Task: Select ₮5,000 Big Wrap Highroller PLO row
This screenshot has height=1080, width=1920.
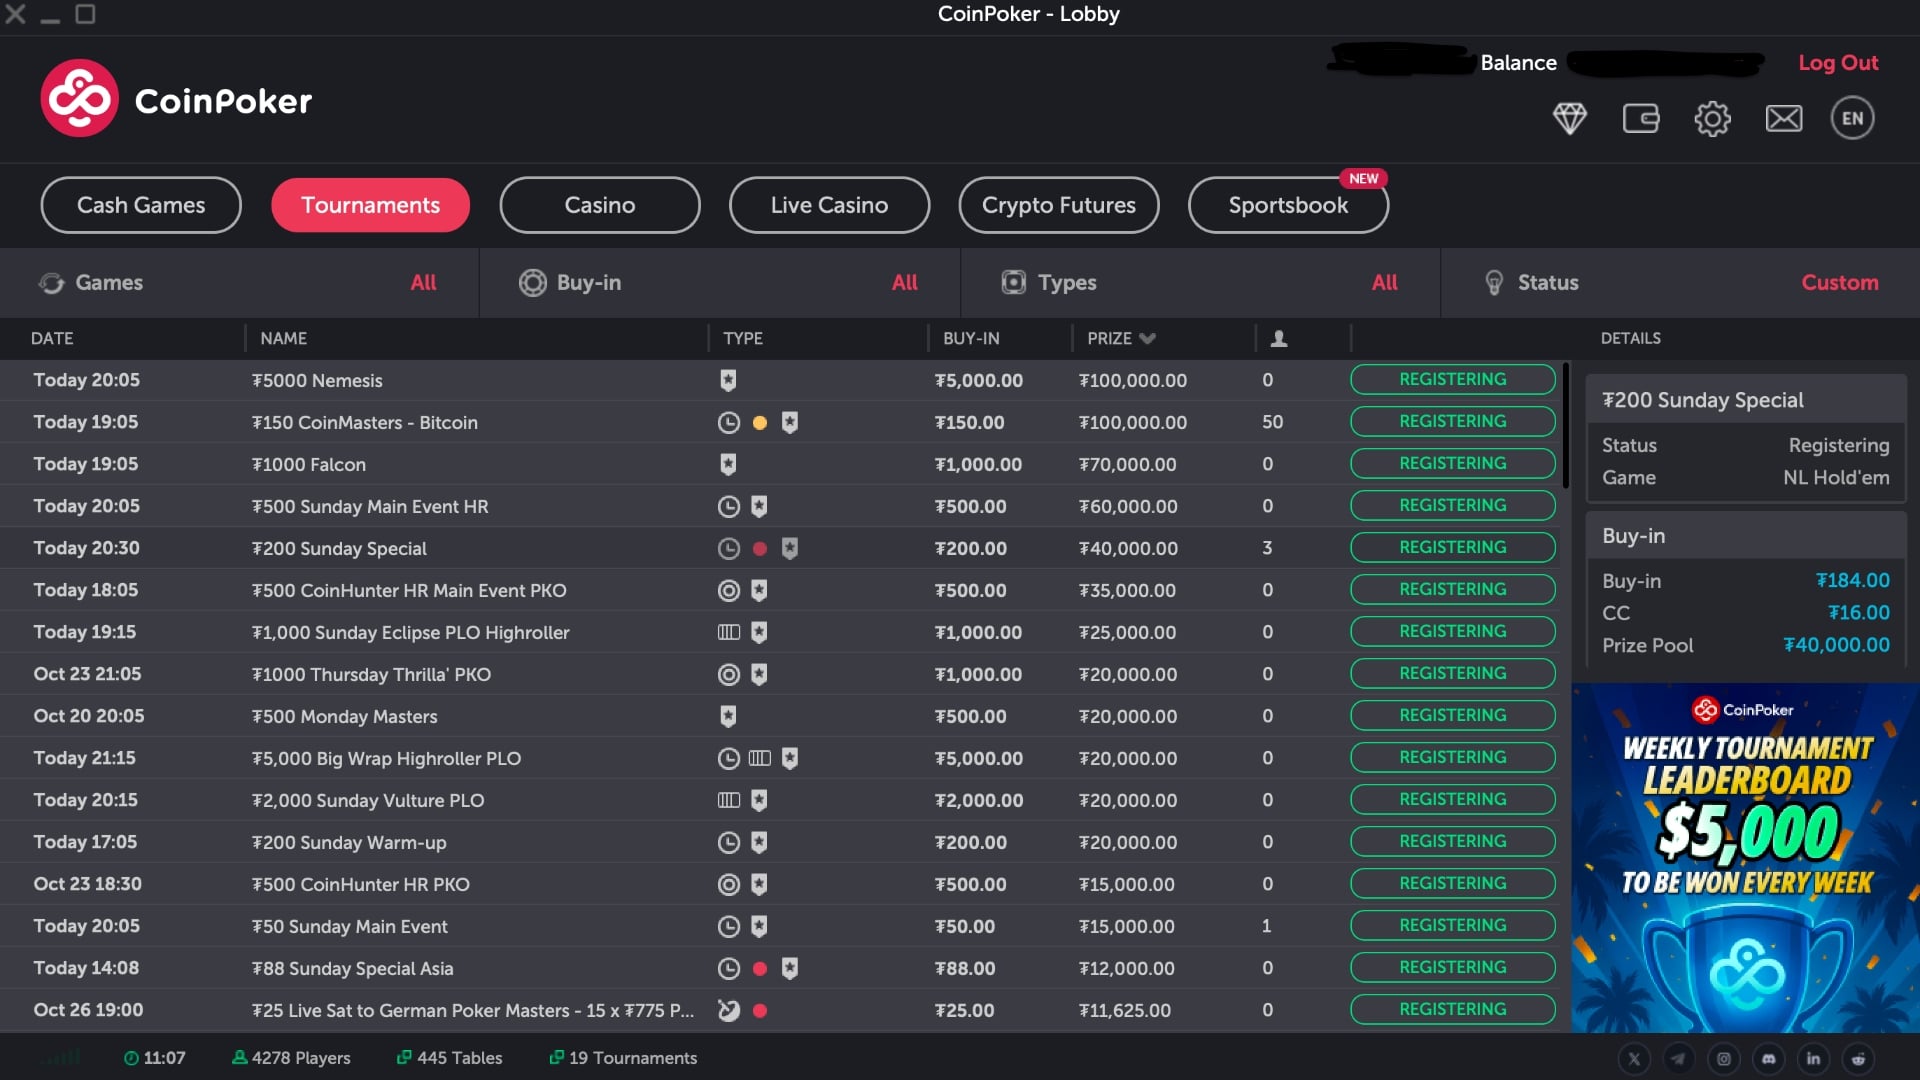Action: pyautogui.click(x=780, y=758)
